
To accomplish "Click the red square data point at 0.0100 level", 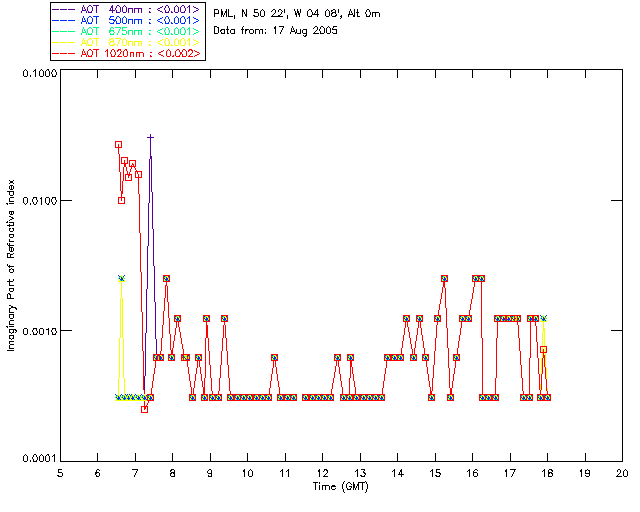I will 121,200.
